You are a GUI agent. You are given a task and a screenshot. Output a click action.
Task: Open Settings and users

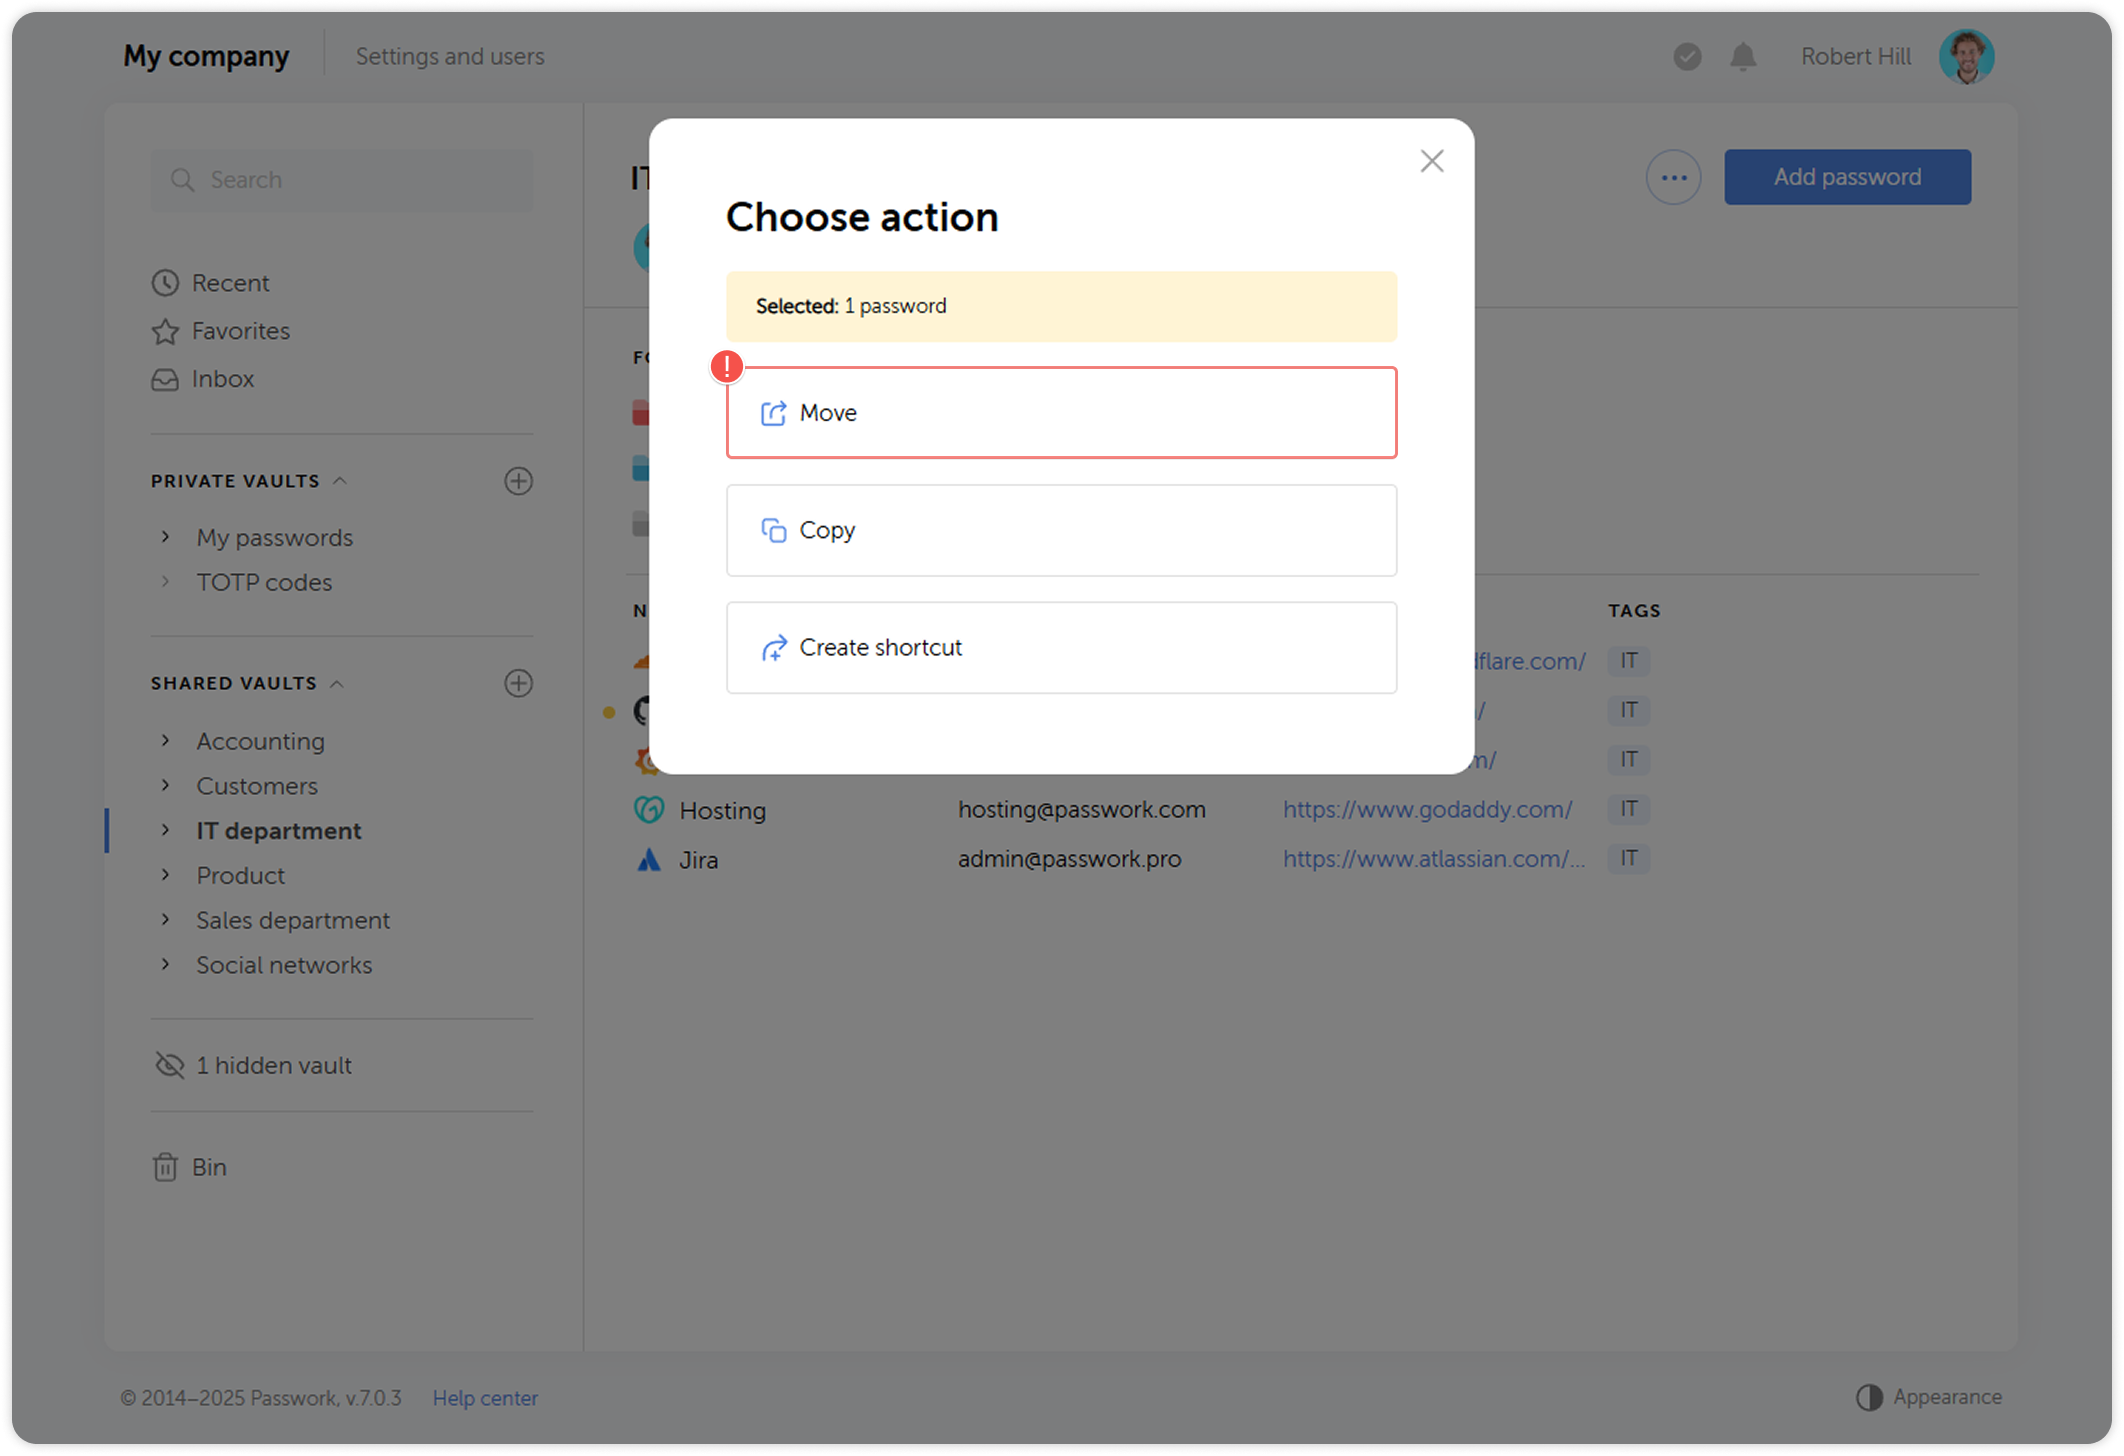[x=450, y=56]
